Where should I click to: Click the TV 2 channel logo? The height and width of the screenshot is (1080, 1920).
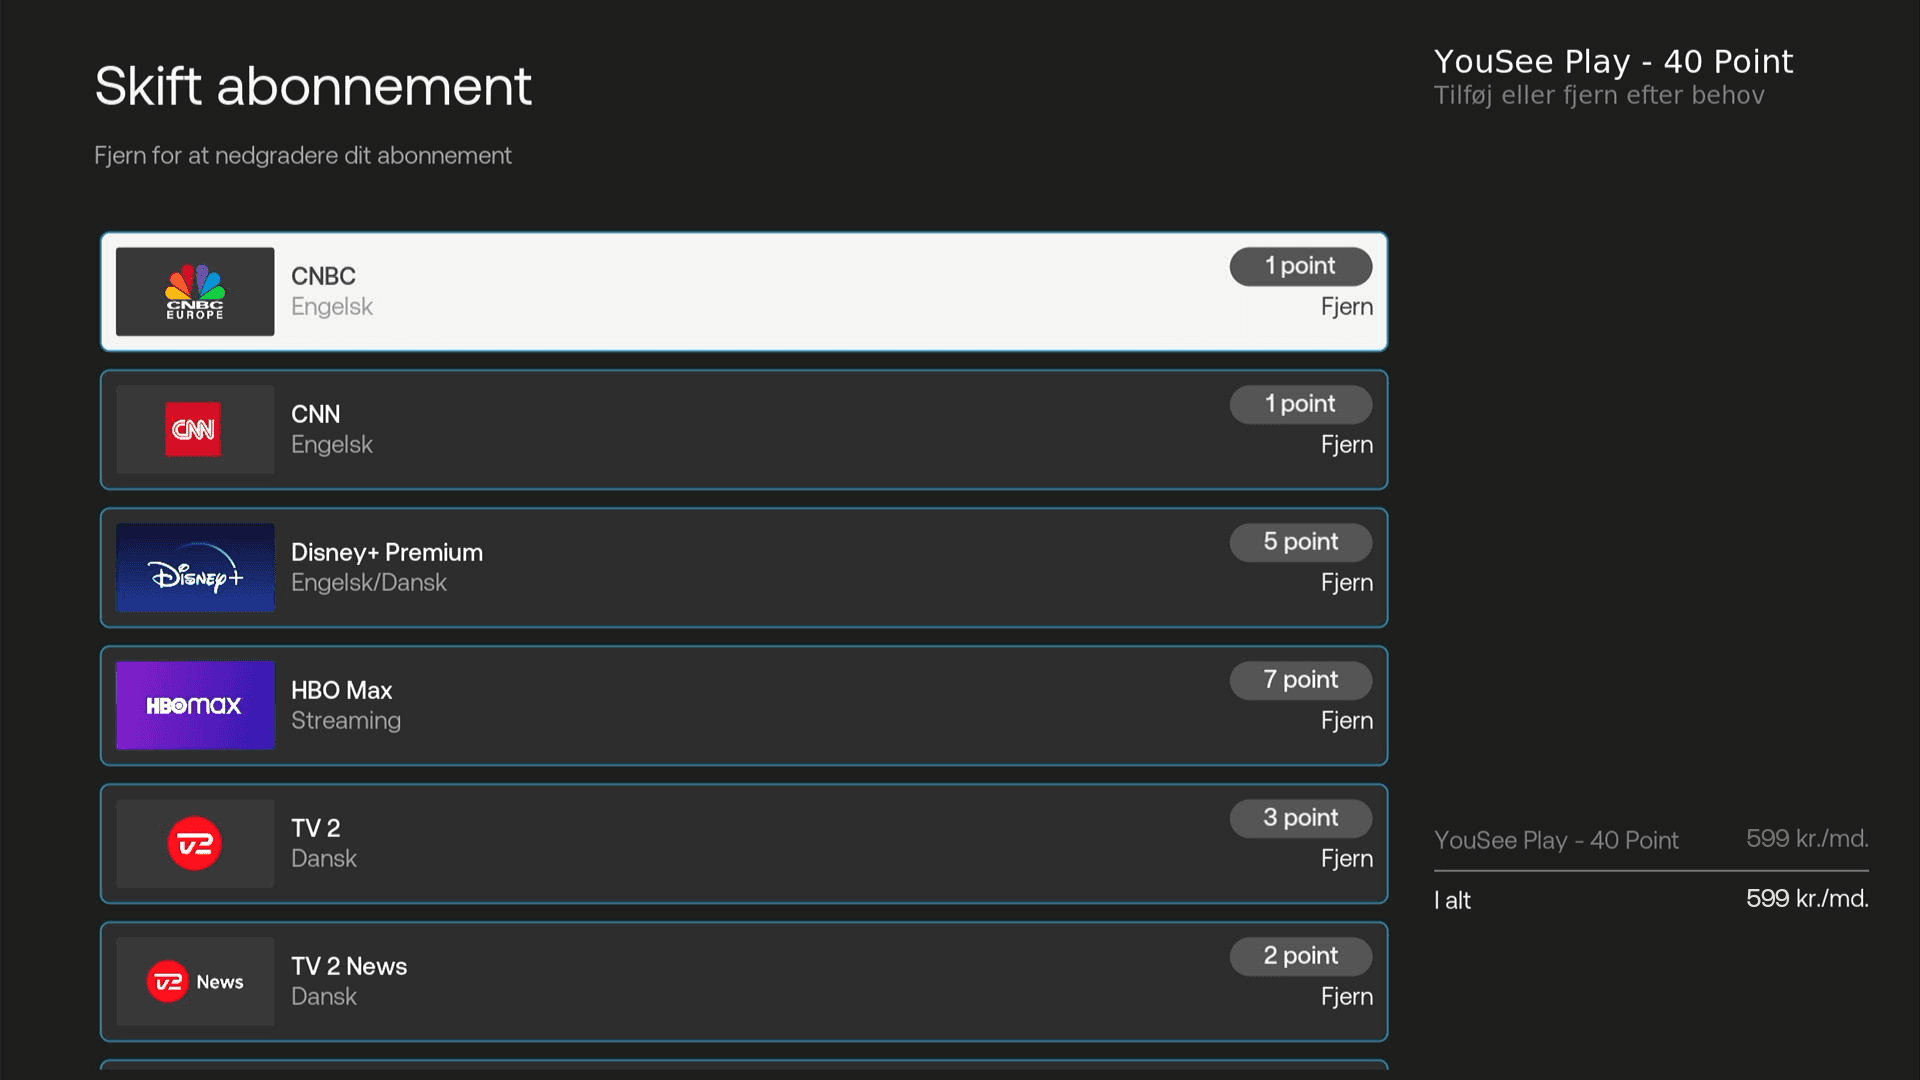(x=195, y=843)
